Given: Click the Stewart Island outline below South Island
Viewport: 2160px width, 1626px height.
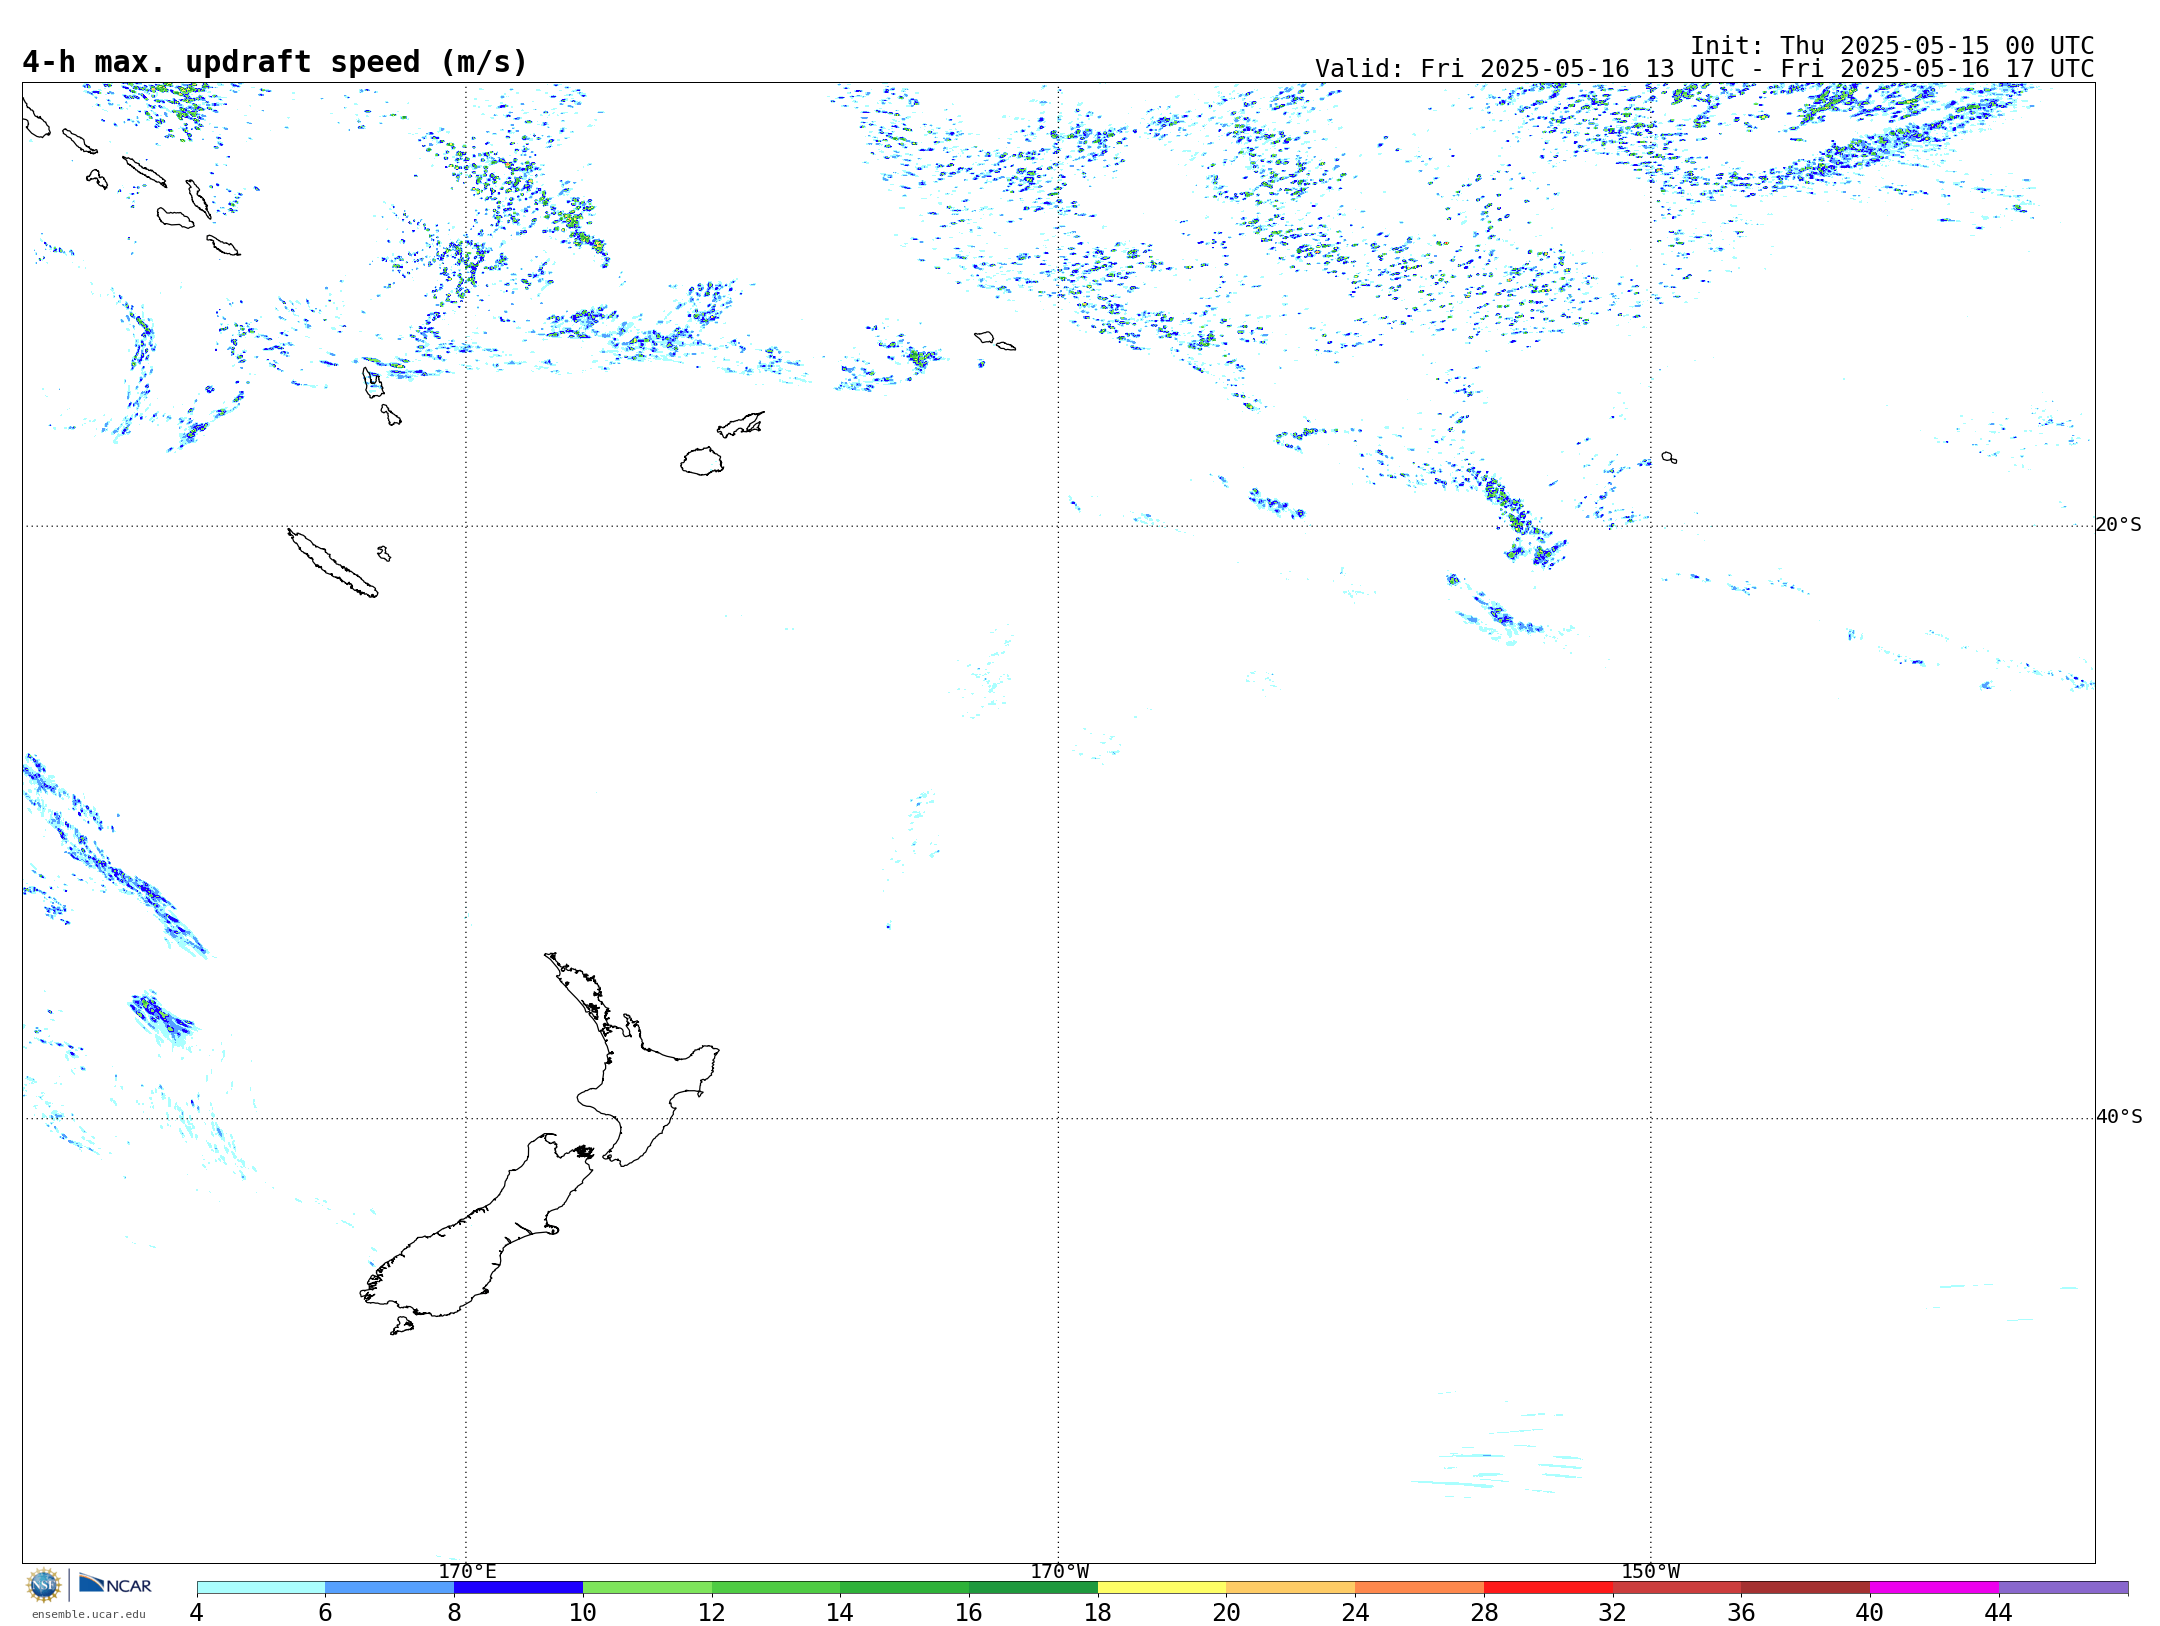Looking at the screenshot, I should [x=402, y=1326].
